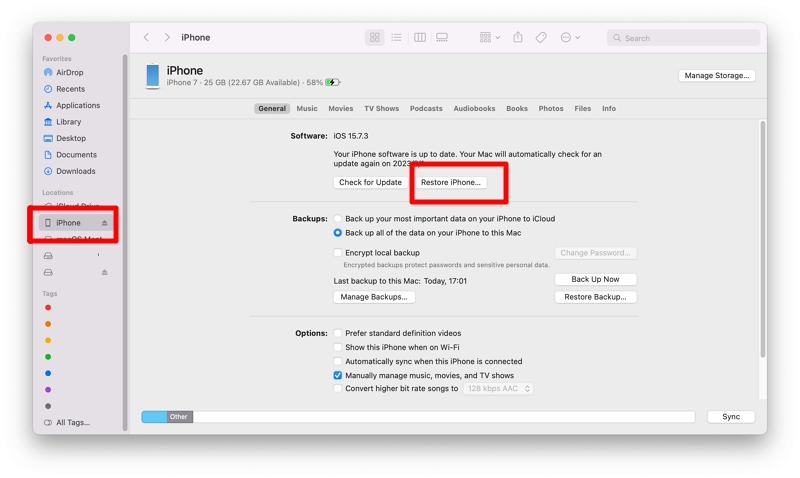Switch to the Books tab

pyautogui.click(x=517, y=108)
